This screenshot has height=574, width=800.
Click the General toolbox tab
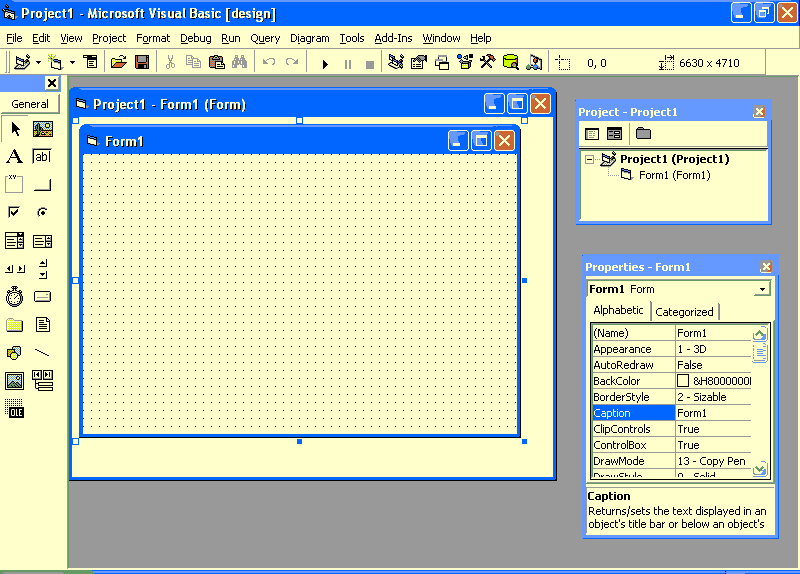tap(30, 104)
